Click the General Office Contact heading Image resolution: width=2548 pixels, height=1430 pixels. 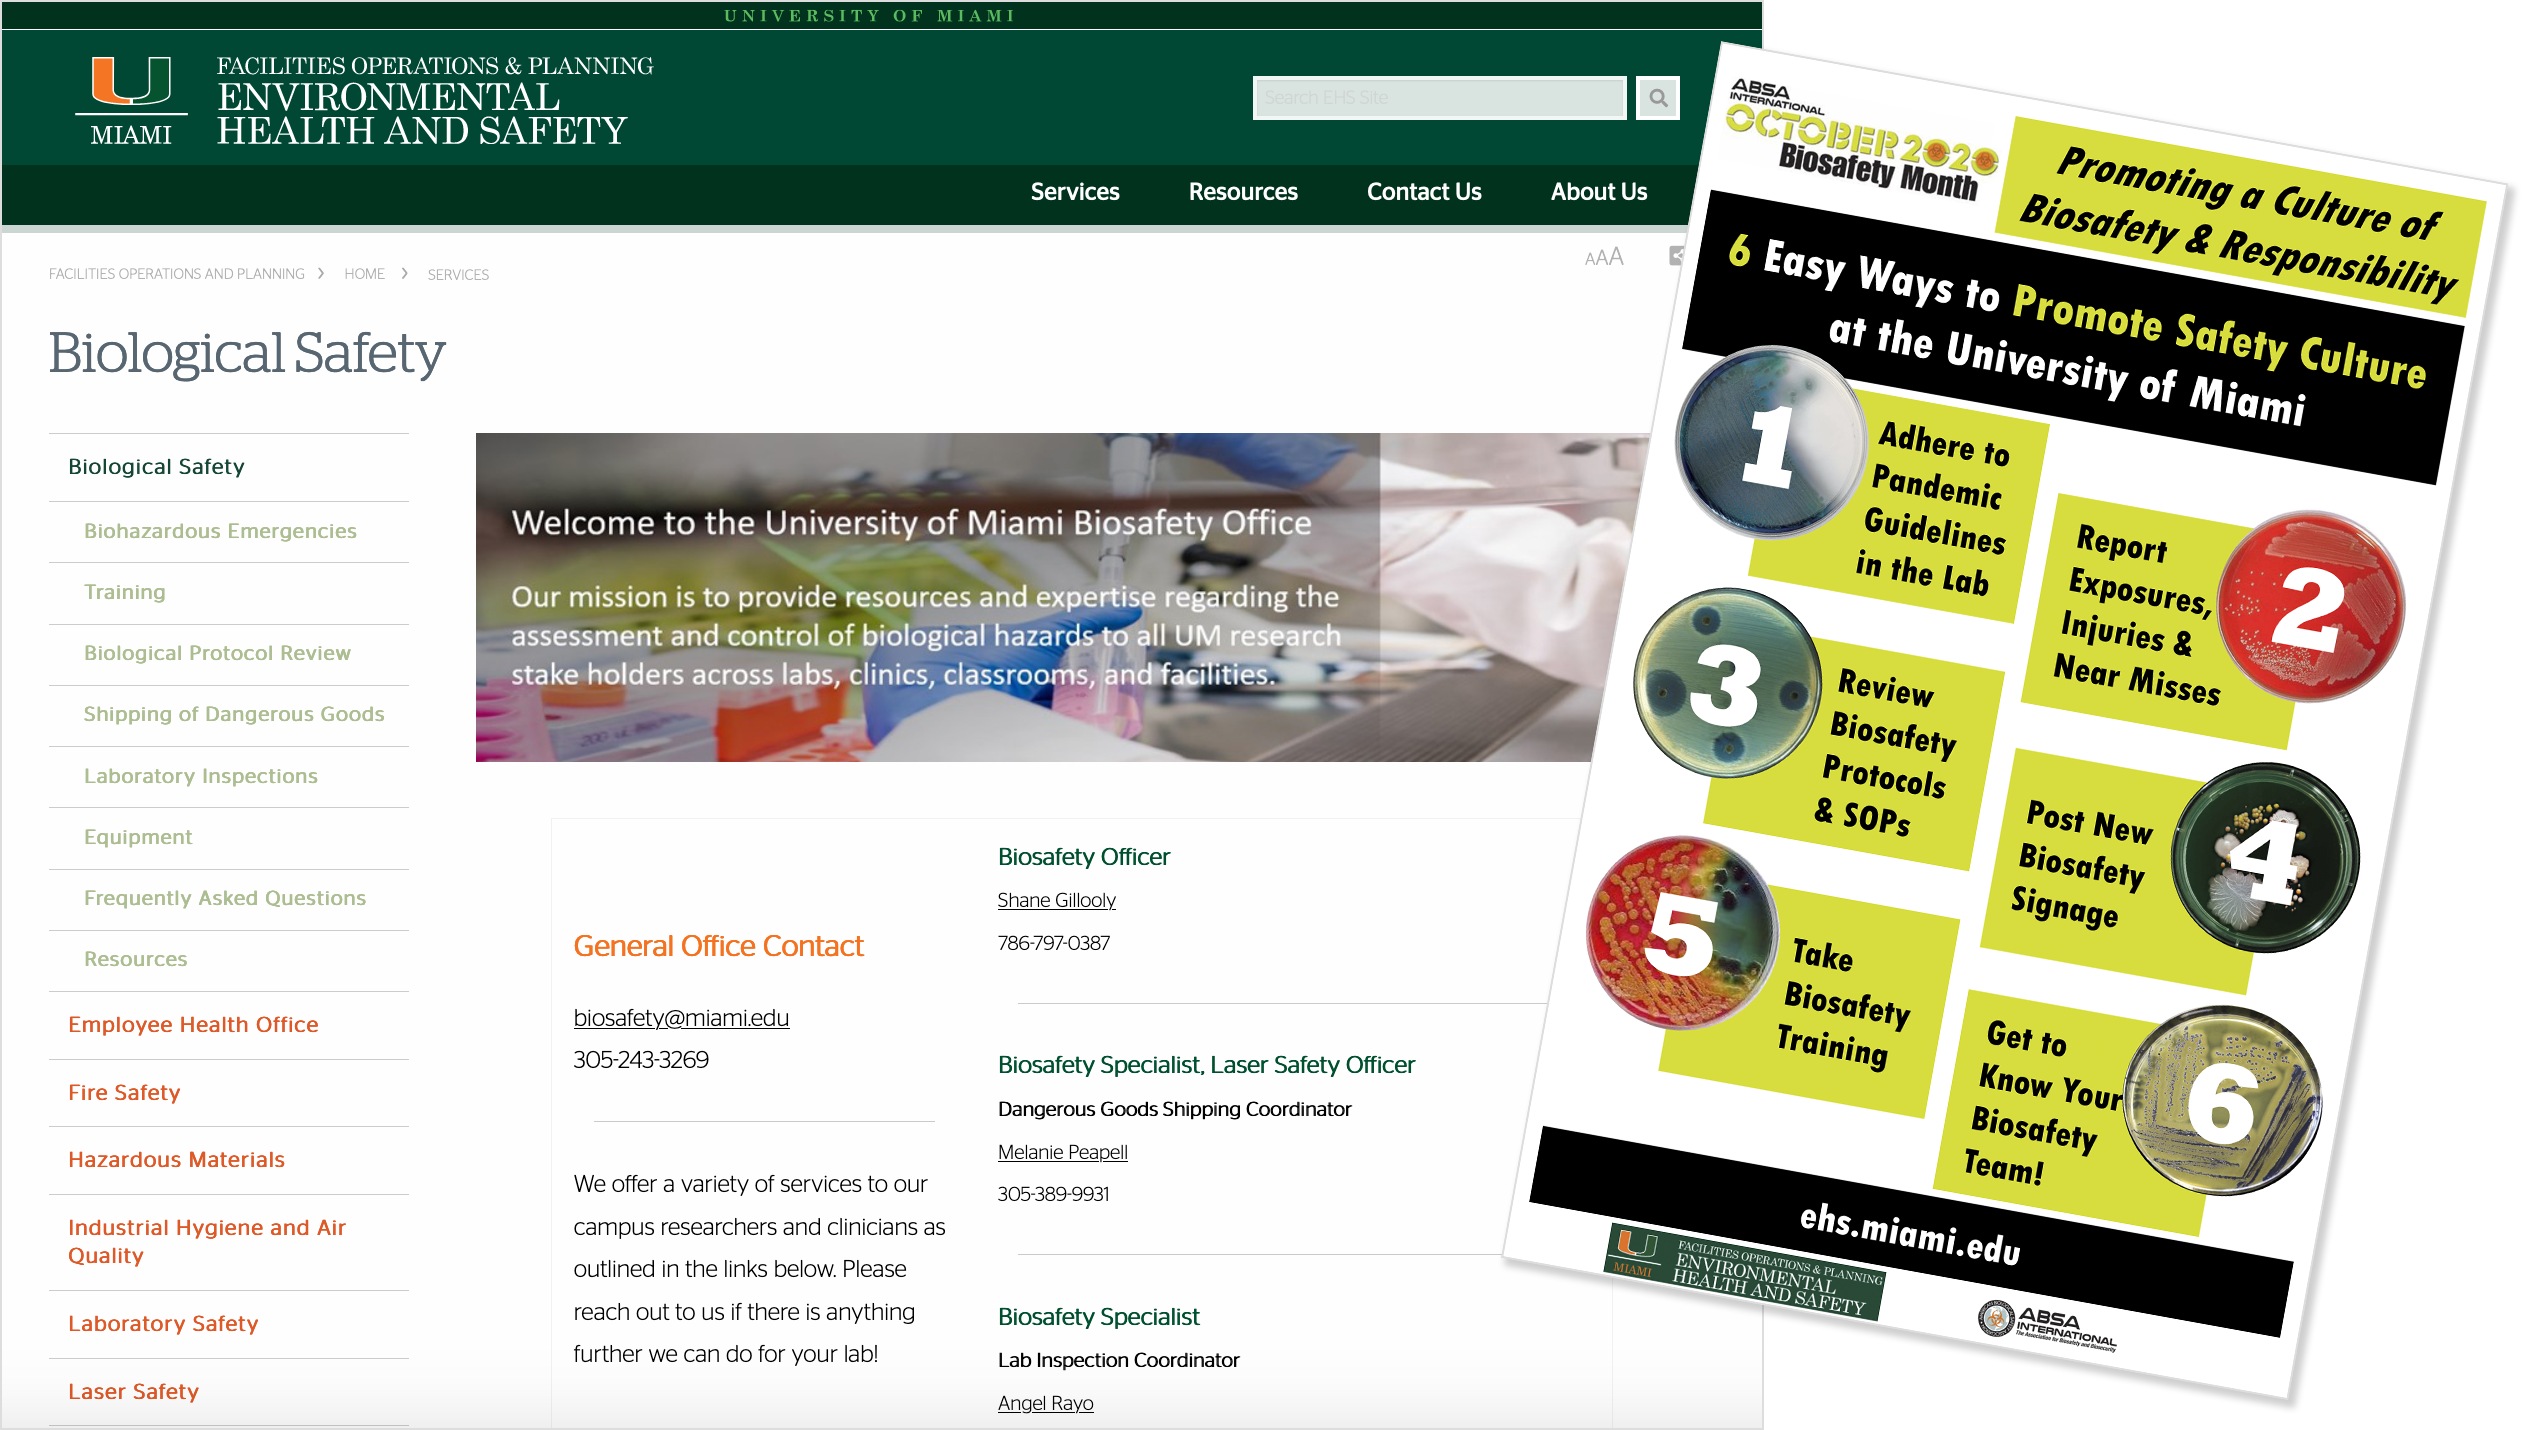(x=718, y=946)
